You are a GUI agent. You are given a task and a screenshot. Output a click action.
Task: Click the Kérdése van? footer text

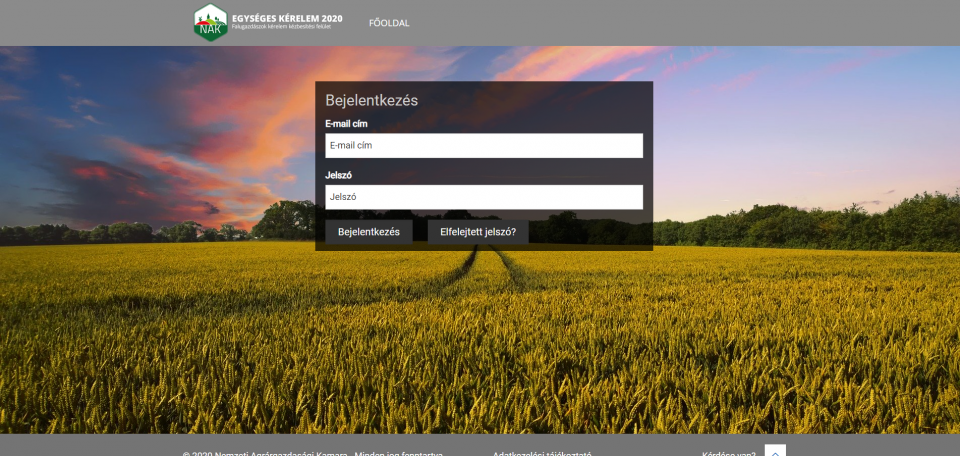point(729,453)
